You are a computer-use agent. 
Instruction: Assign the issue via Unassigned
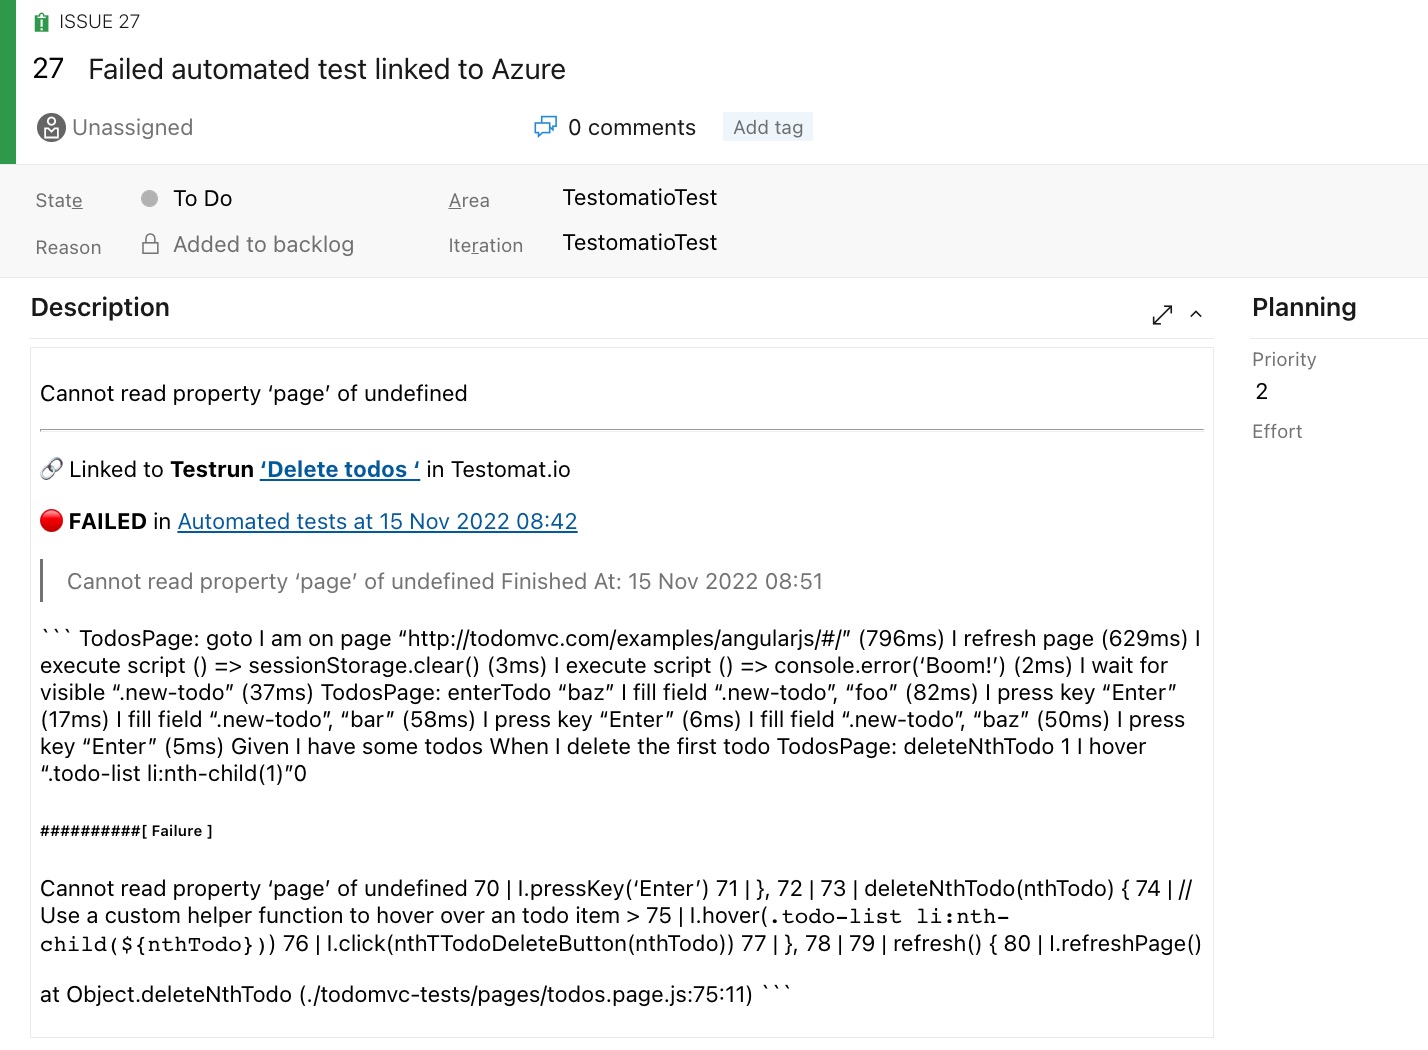tap(132, 128)
